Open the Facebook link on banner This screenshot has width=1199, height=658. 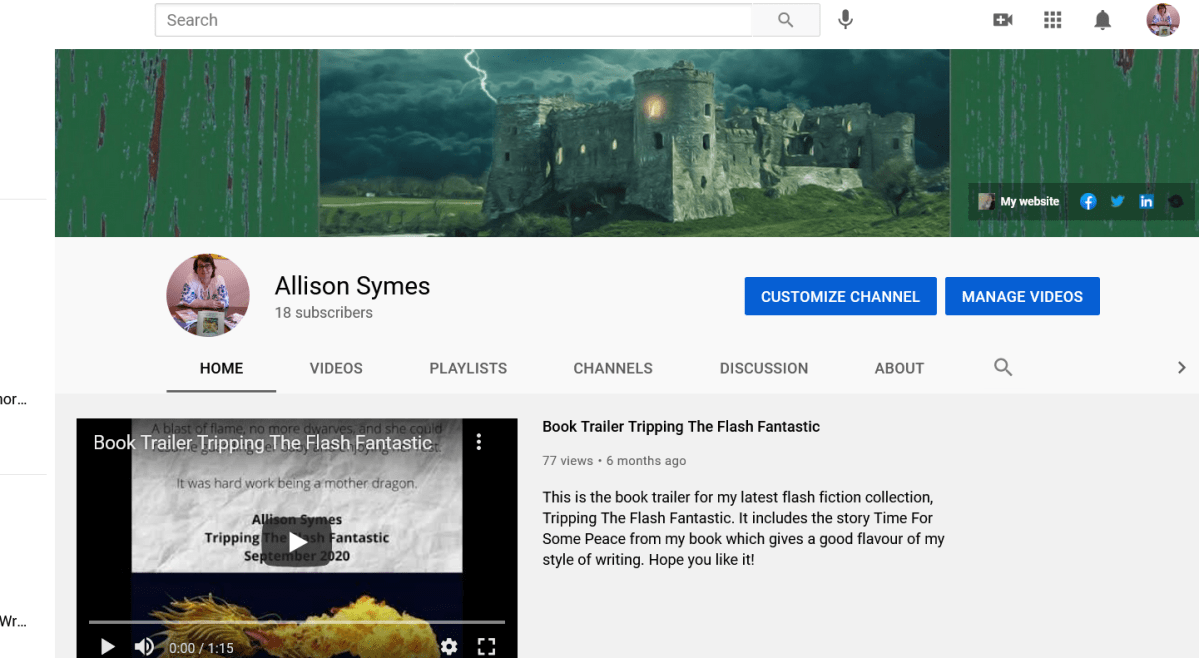coord(1088,201)
